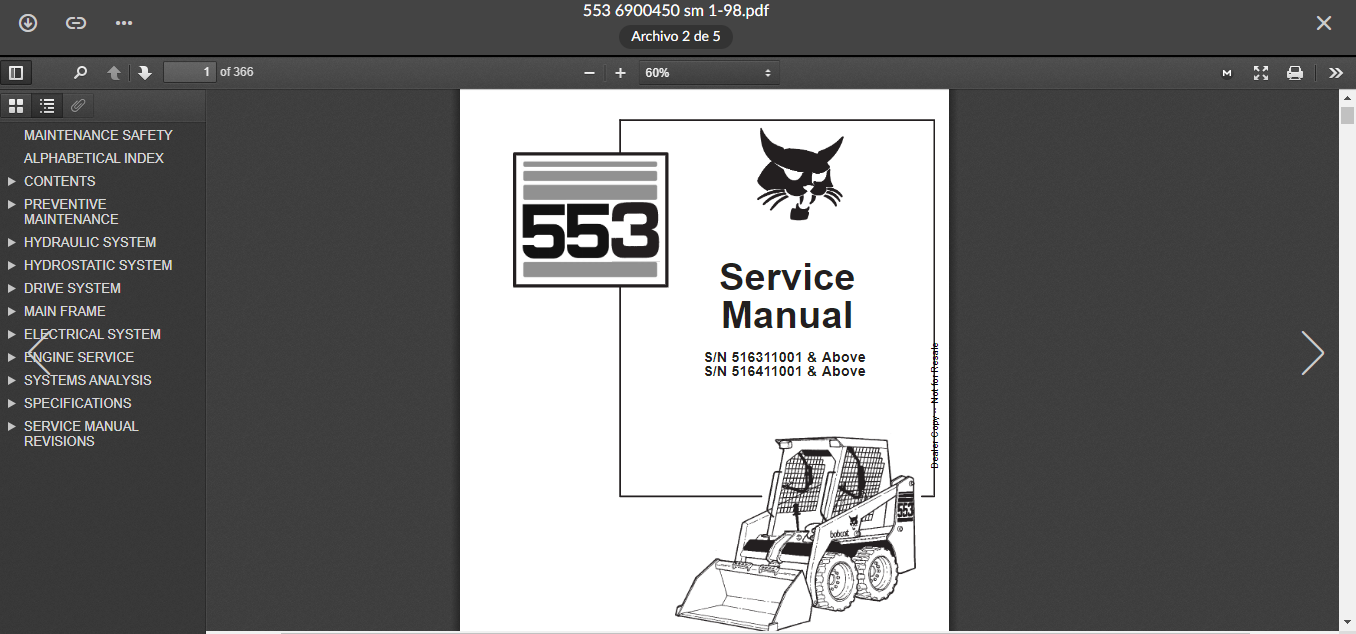
Task: Click the download file icon
Action: (x=28, y=23)
